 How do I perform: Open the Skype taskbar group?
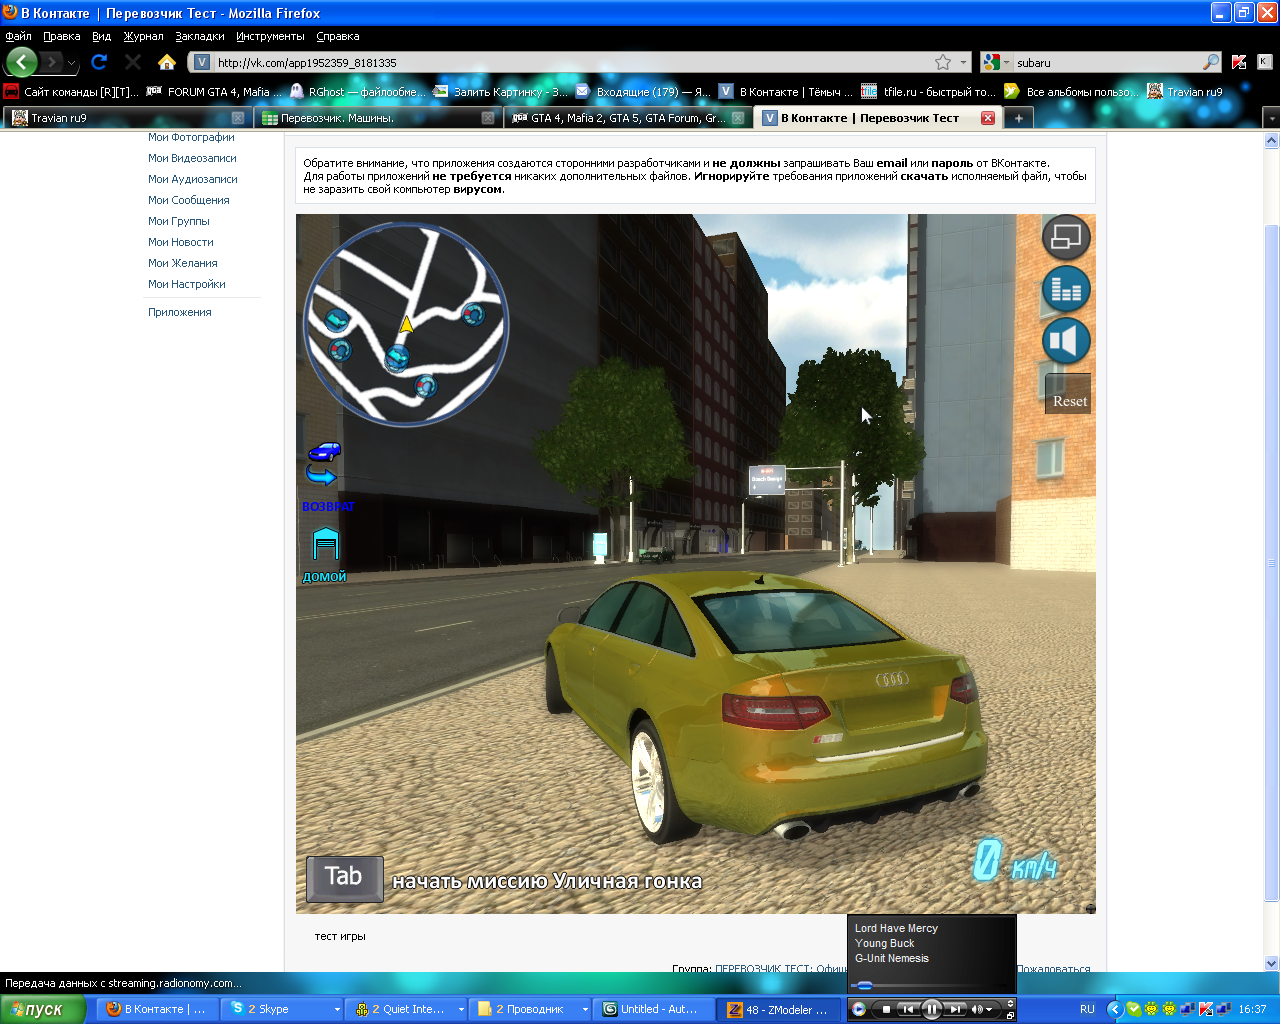284,1009
